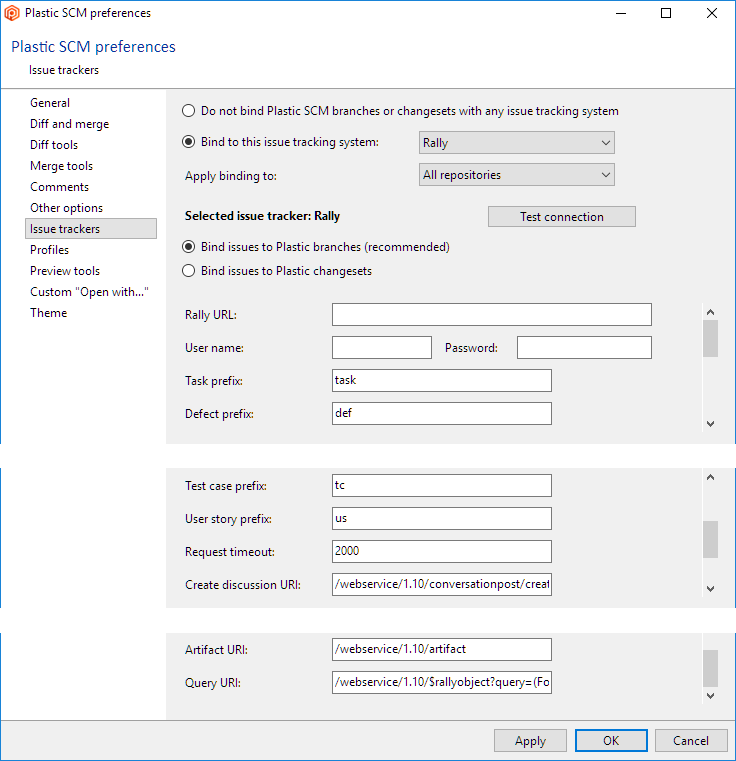
Task: Open the 'All repositories' binding dropdown
Action: tap(517, 175)
